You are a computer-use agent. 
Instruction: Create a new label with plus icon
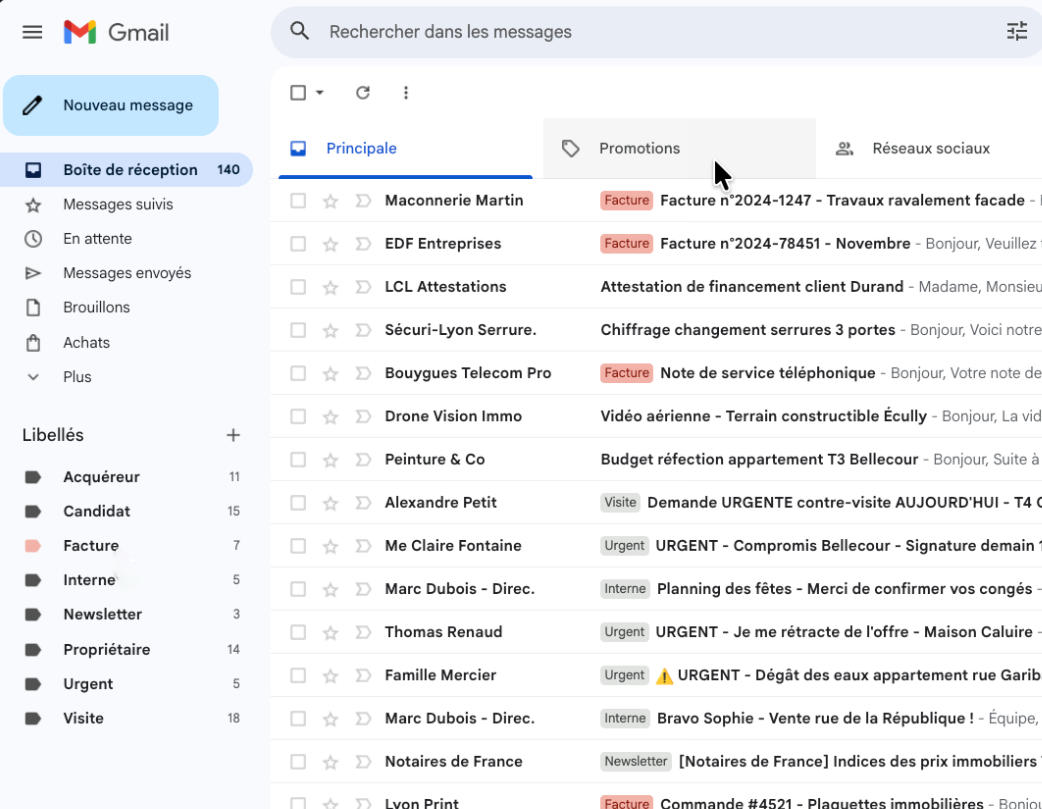click(233, 435)
